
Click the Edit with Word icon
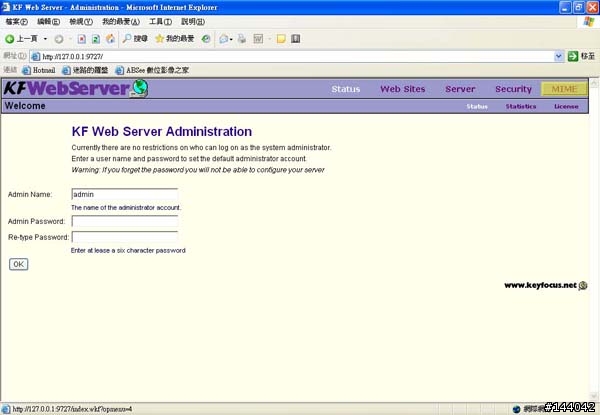[258, 39]
